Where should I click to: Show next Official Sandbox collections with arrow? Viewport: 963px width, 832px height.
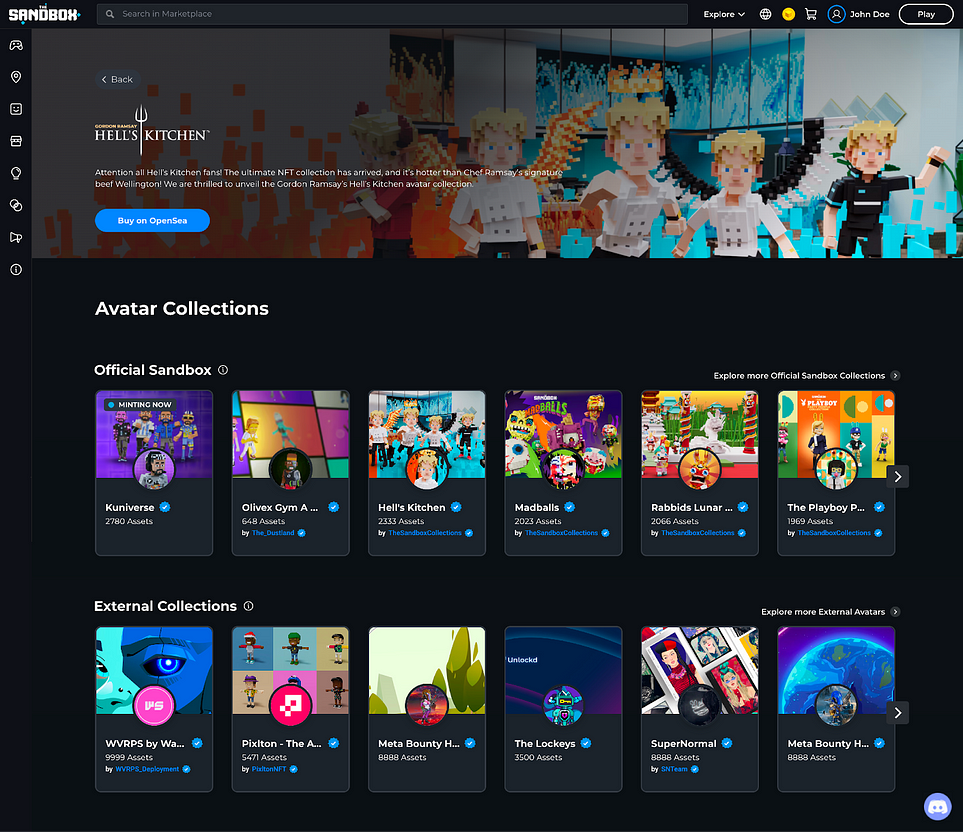click(x=898, y=476)
